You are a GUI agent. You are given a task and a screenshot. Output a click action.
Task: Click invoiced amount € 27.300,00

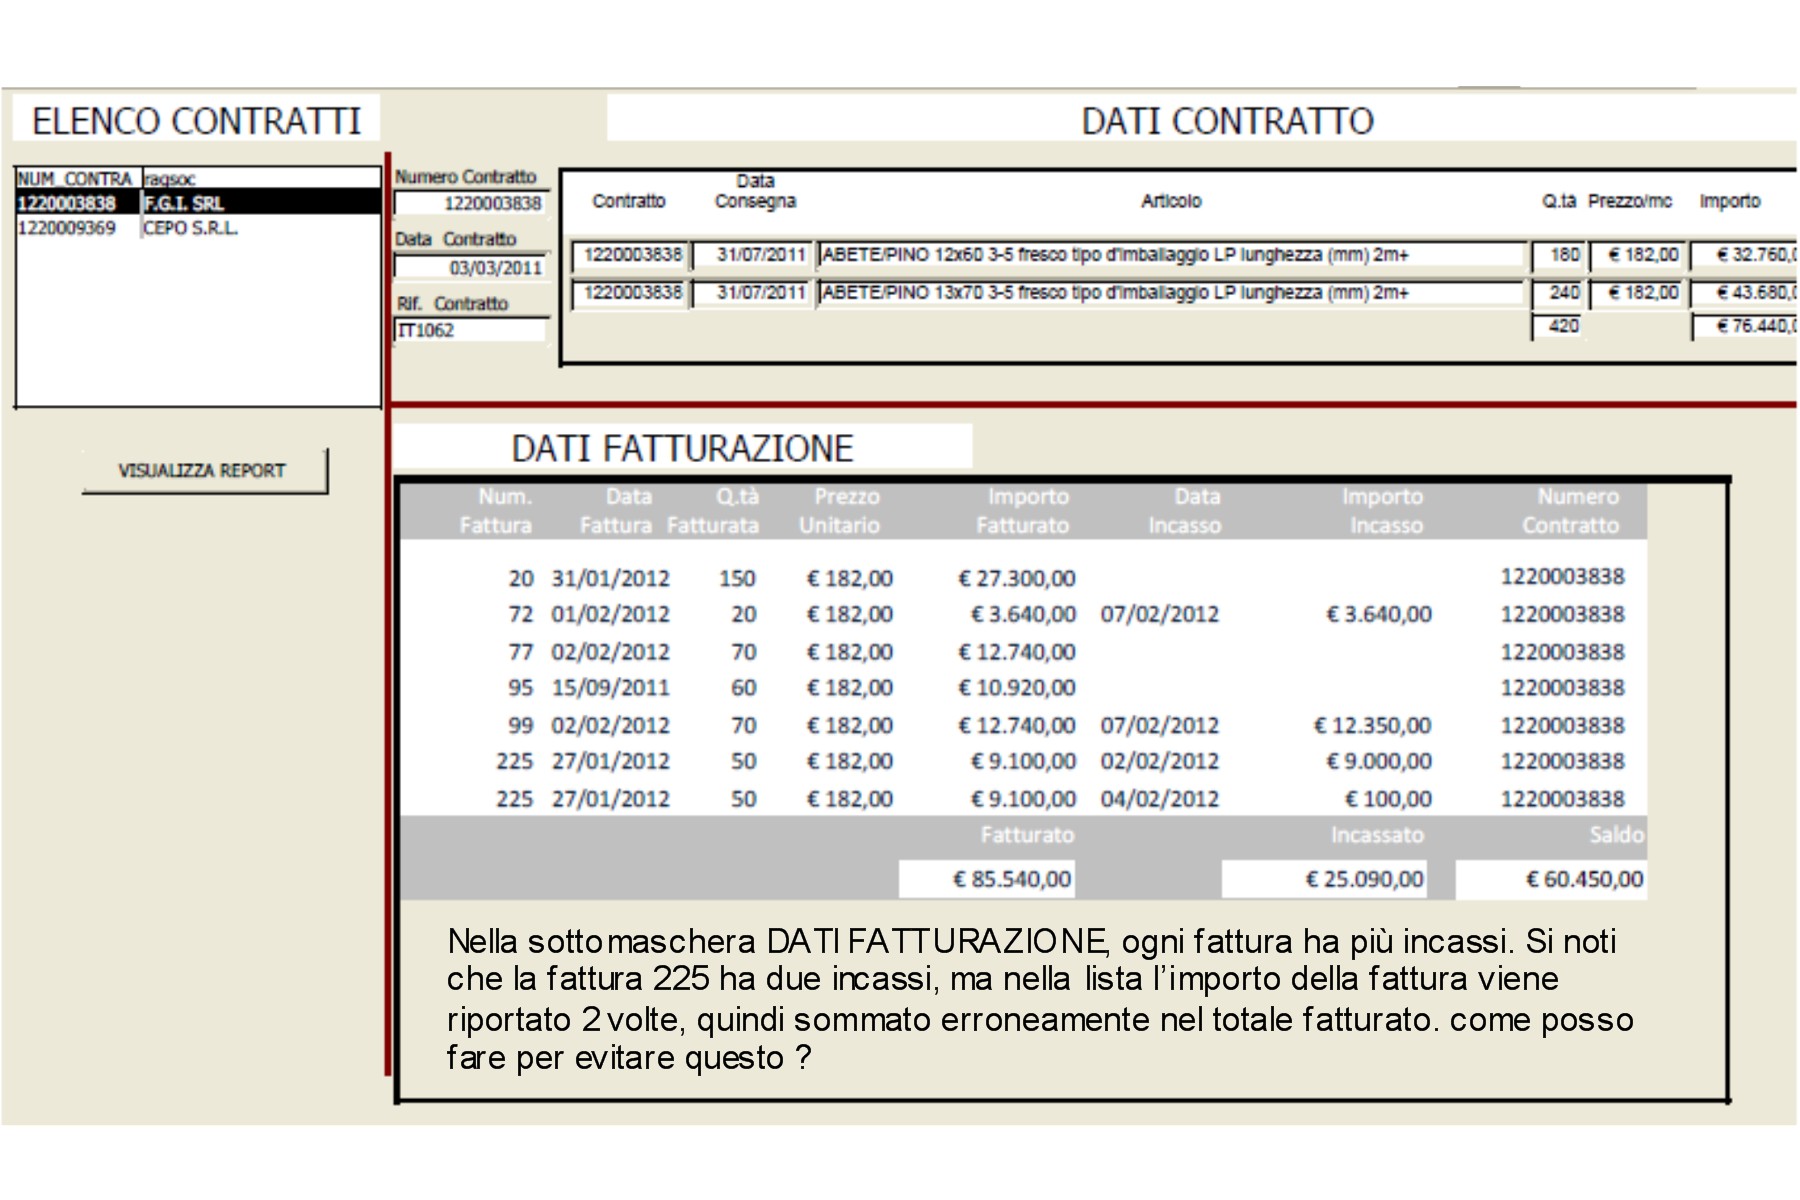[1017, 578]
